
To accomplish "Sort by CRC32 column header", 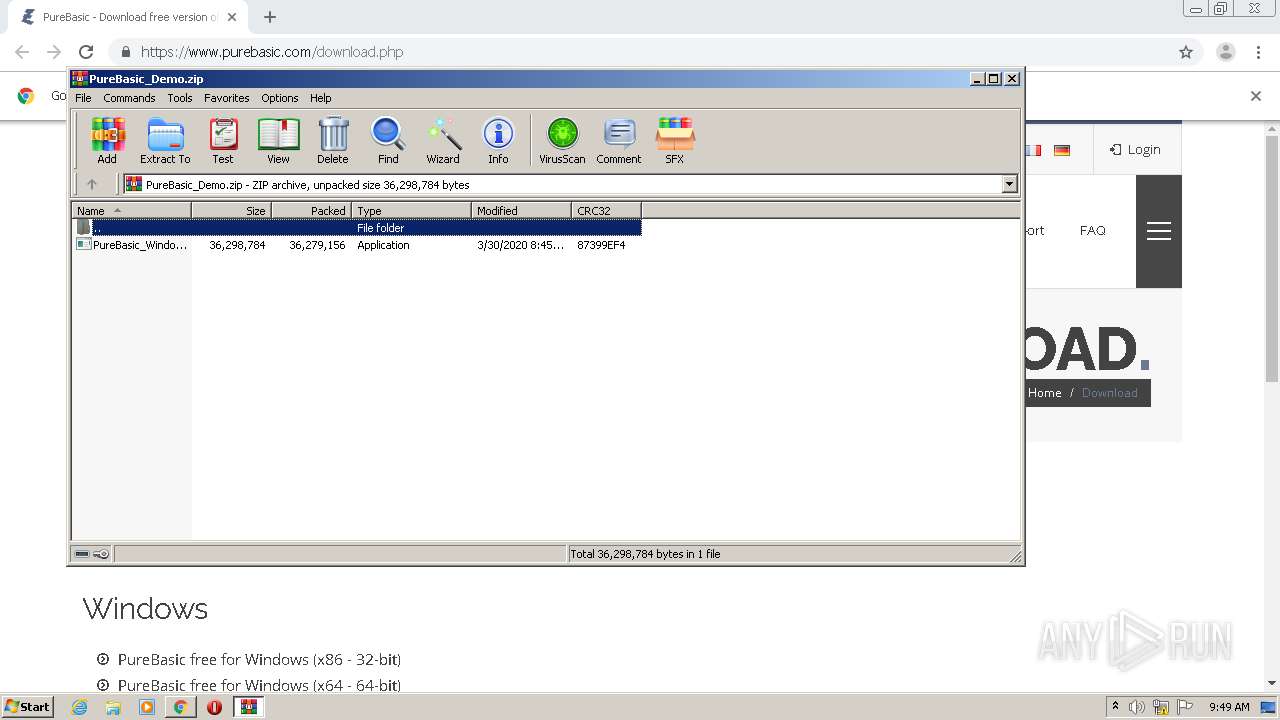I will (x=606, y=210).
